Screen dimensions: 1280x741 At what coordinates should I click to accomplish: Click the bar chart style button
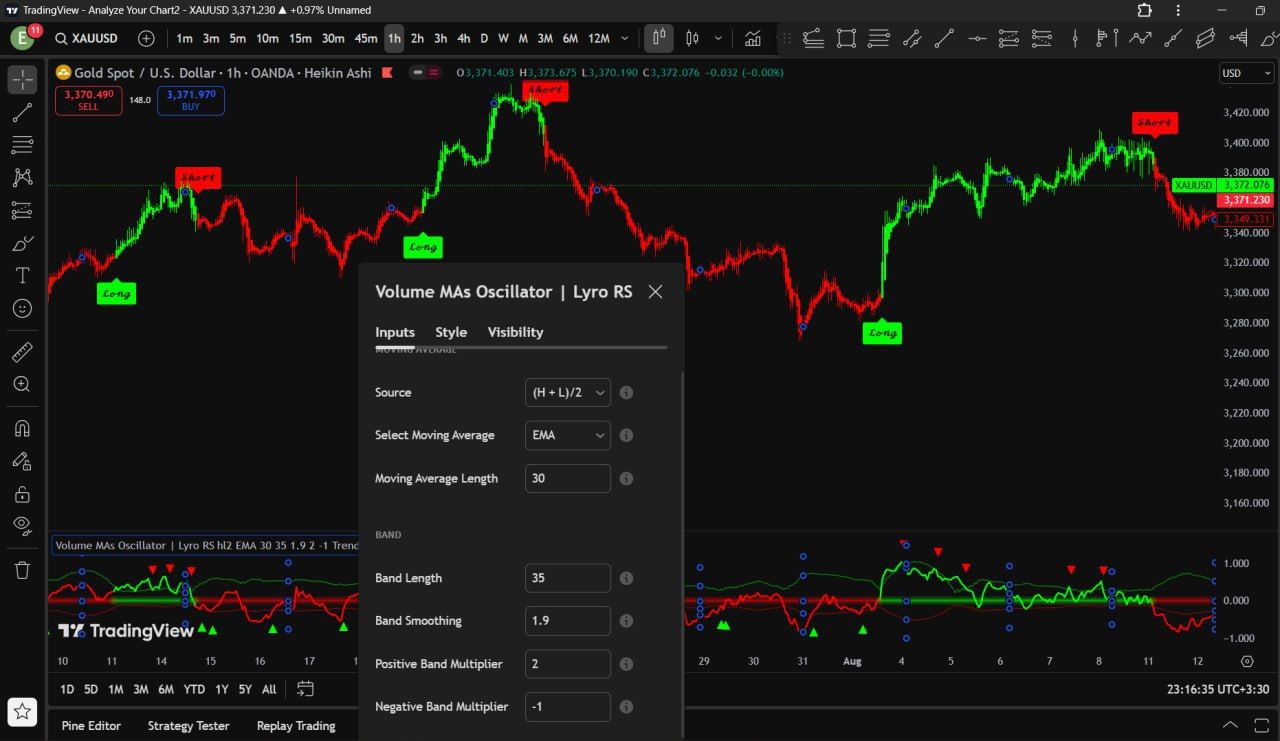[659, 38]
